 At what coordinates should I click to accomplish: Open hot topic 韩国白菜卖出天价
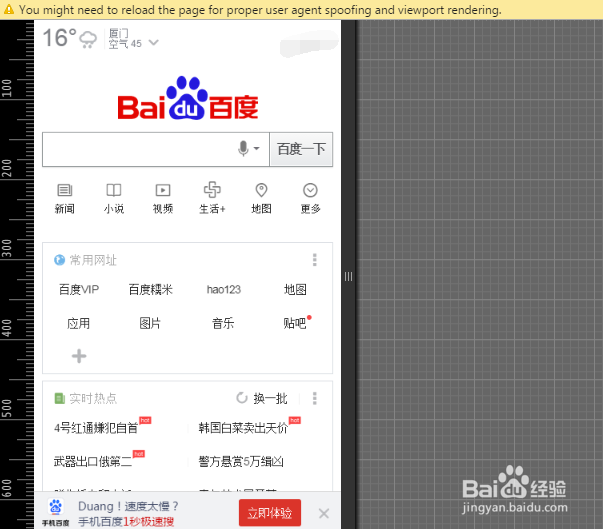click(243, 428)
